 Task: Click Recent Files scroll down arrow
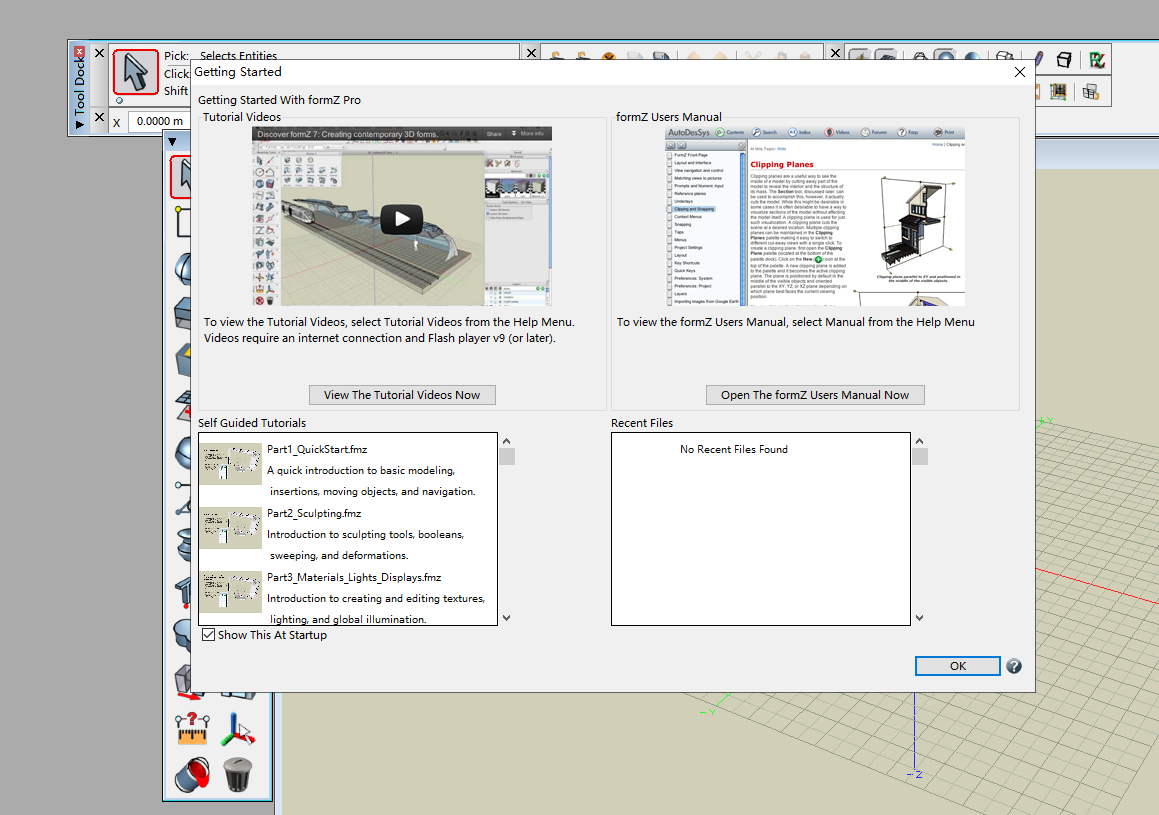pyautogui.click(x=920, y=618)
